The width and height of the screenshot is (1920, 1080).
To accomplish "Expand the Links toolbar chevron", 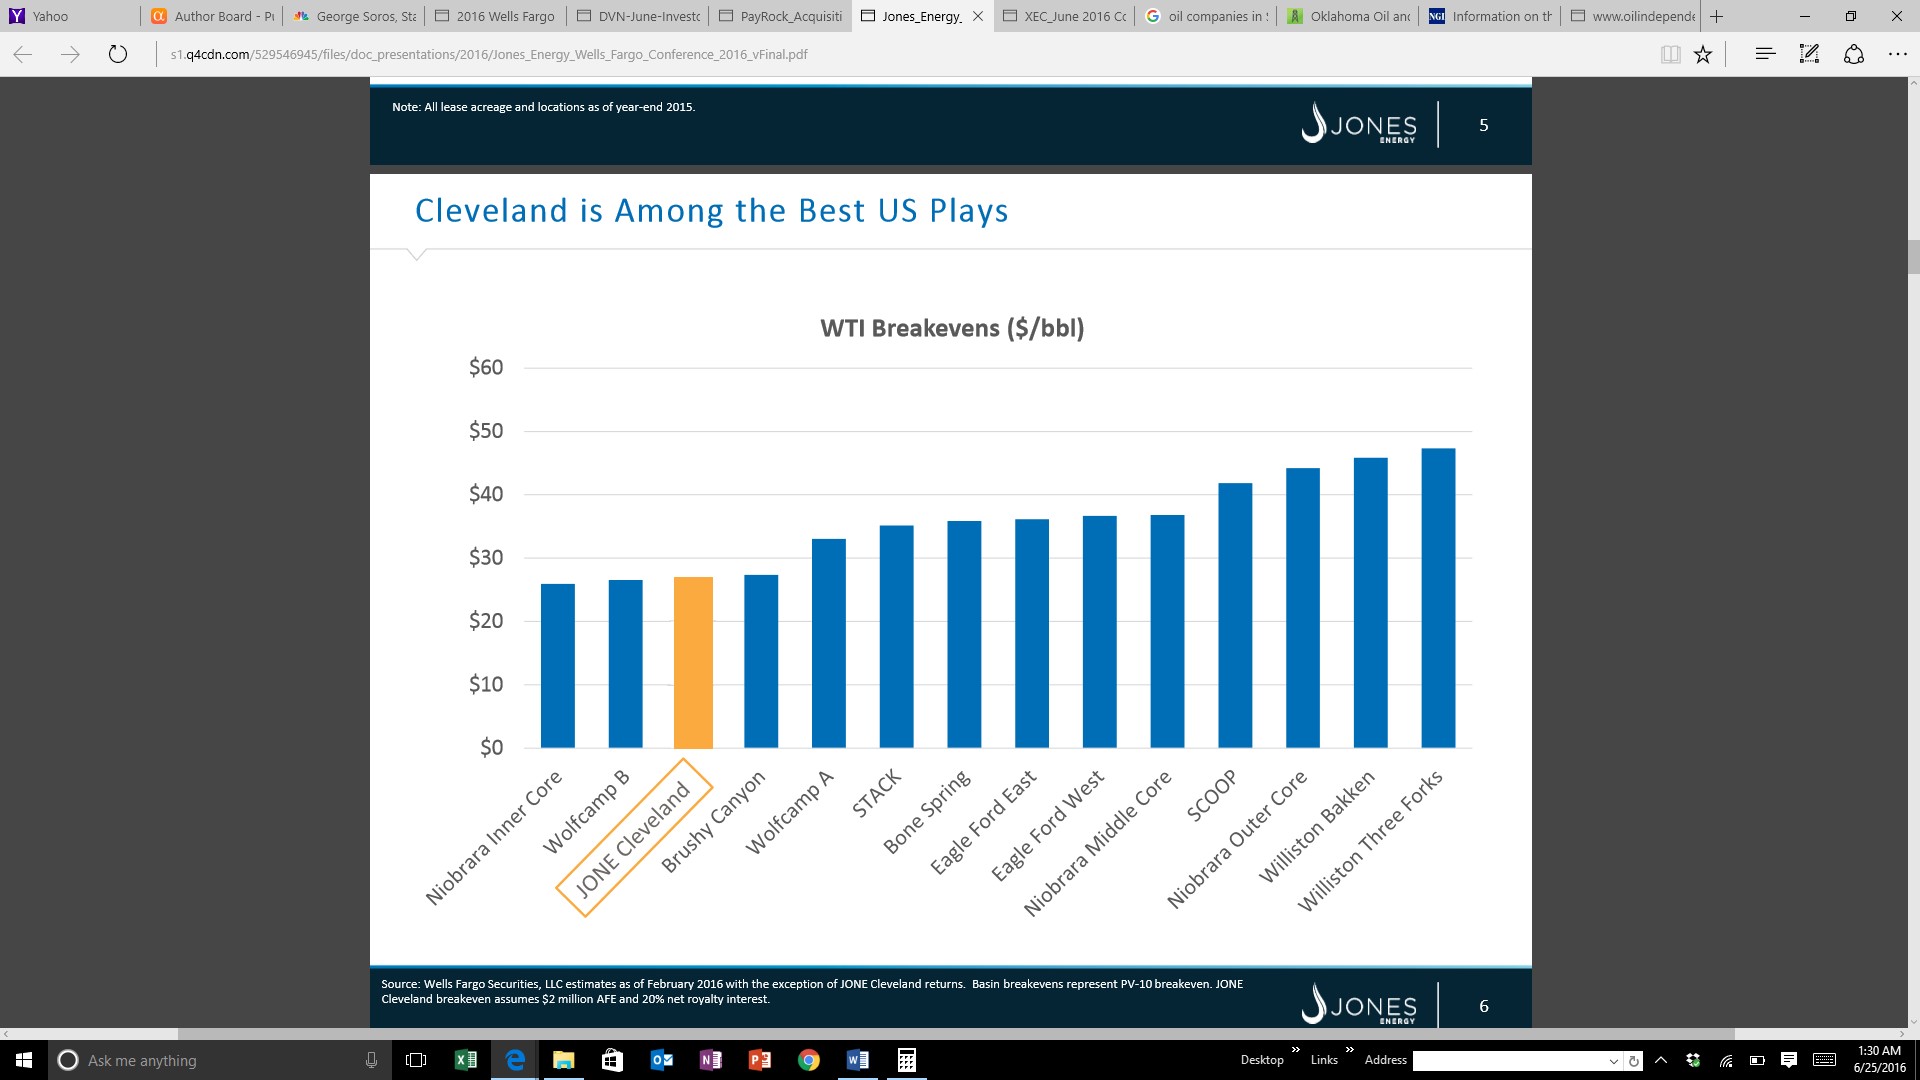I will click(1349, 1050).
